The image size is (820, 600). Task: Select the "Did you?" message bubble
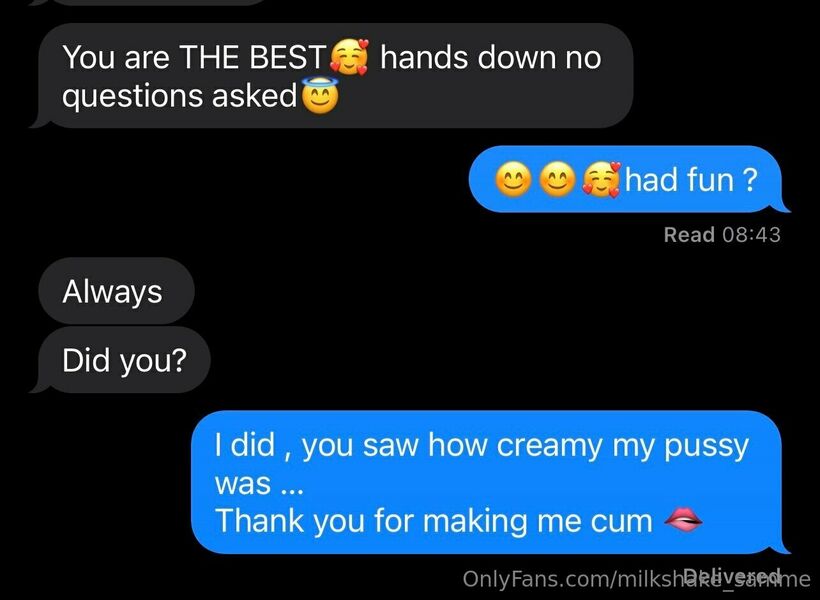(x=123, y=360)
